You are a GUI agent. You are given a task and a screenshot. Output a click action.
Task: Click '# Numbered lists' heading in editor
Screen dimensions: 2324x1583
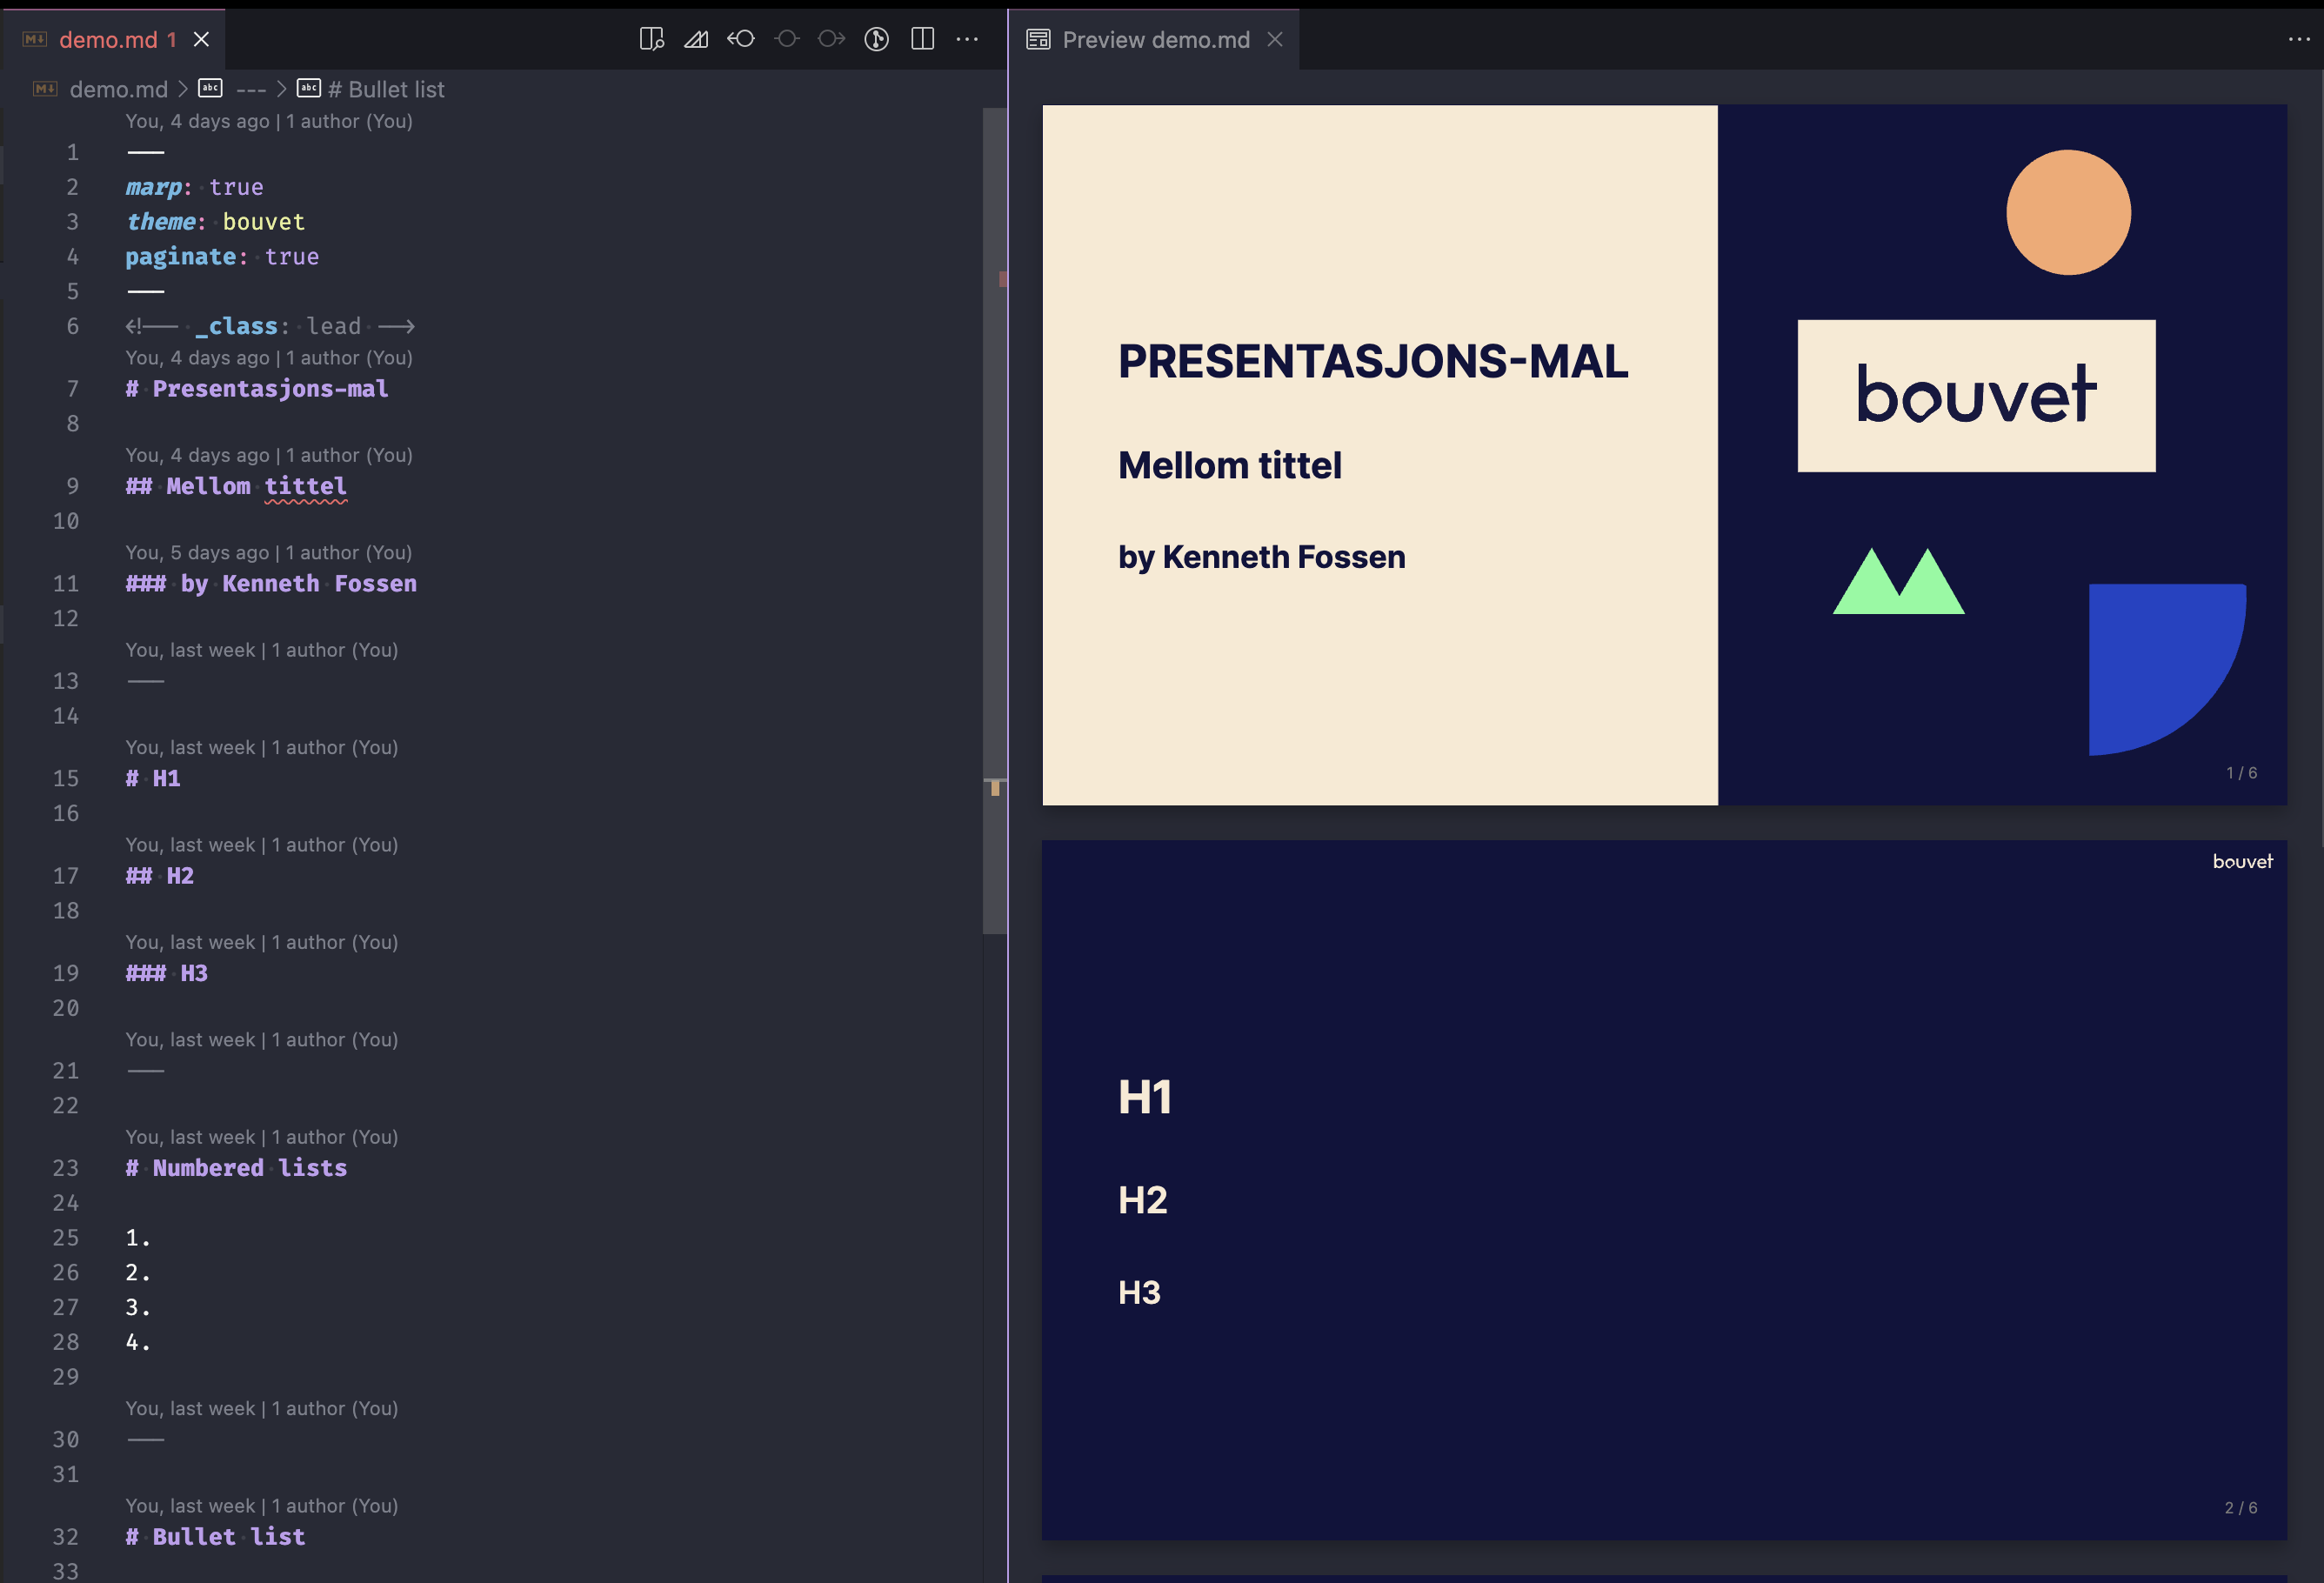tap(236, 1169)
